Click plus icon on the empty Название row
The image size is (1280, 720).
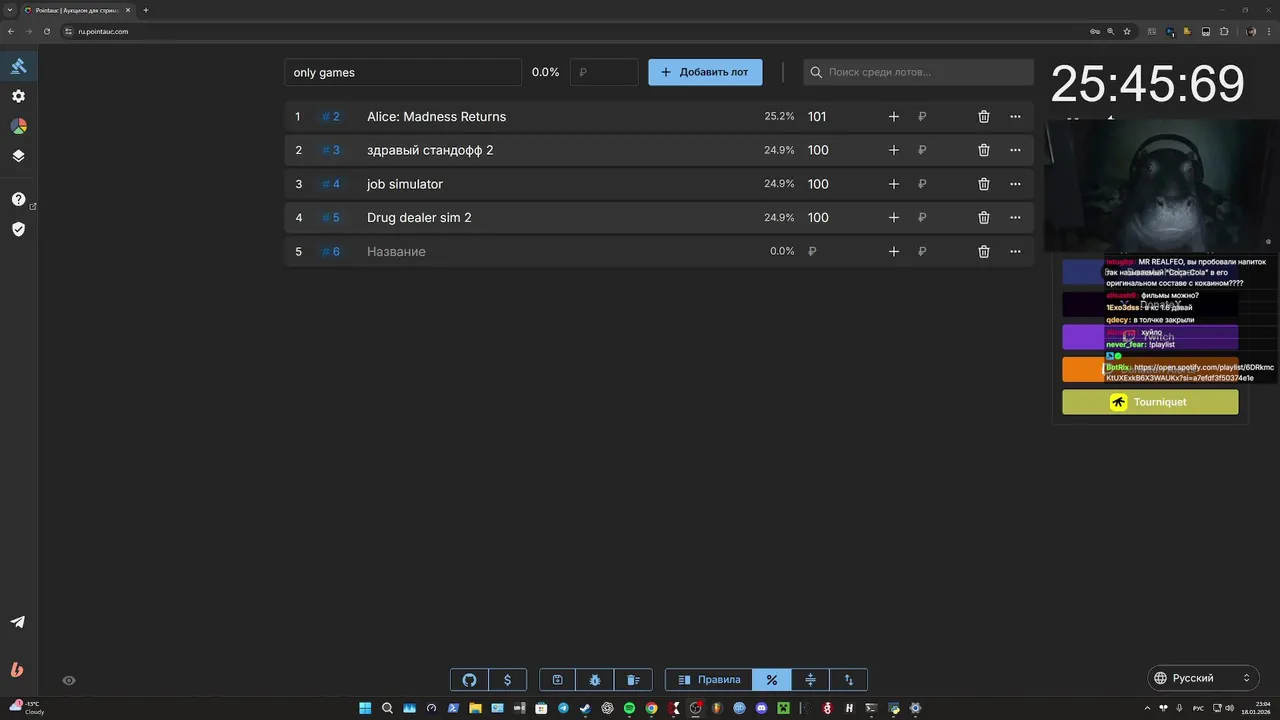[894, 252]
